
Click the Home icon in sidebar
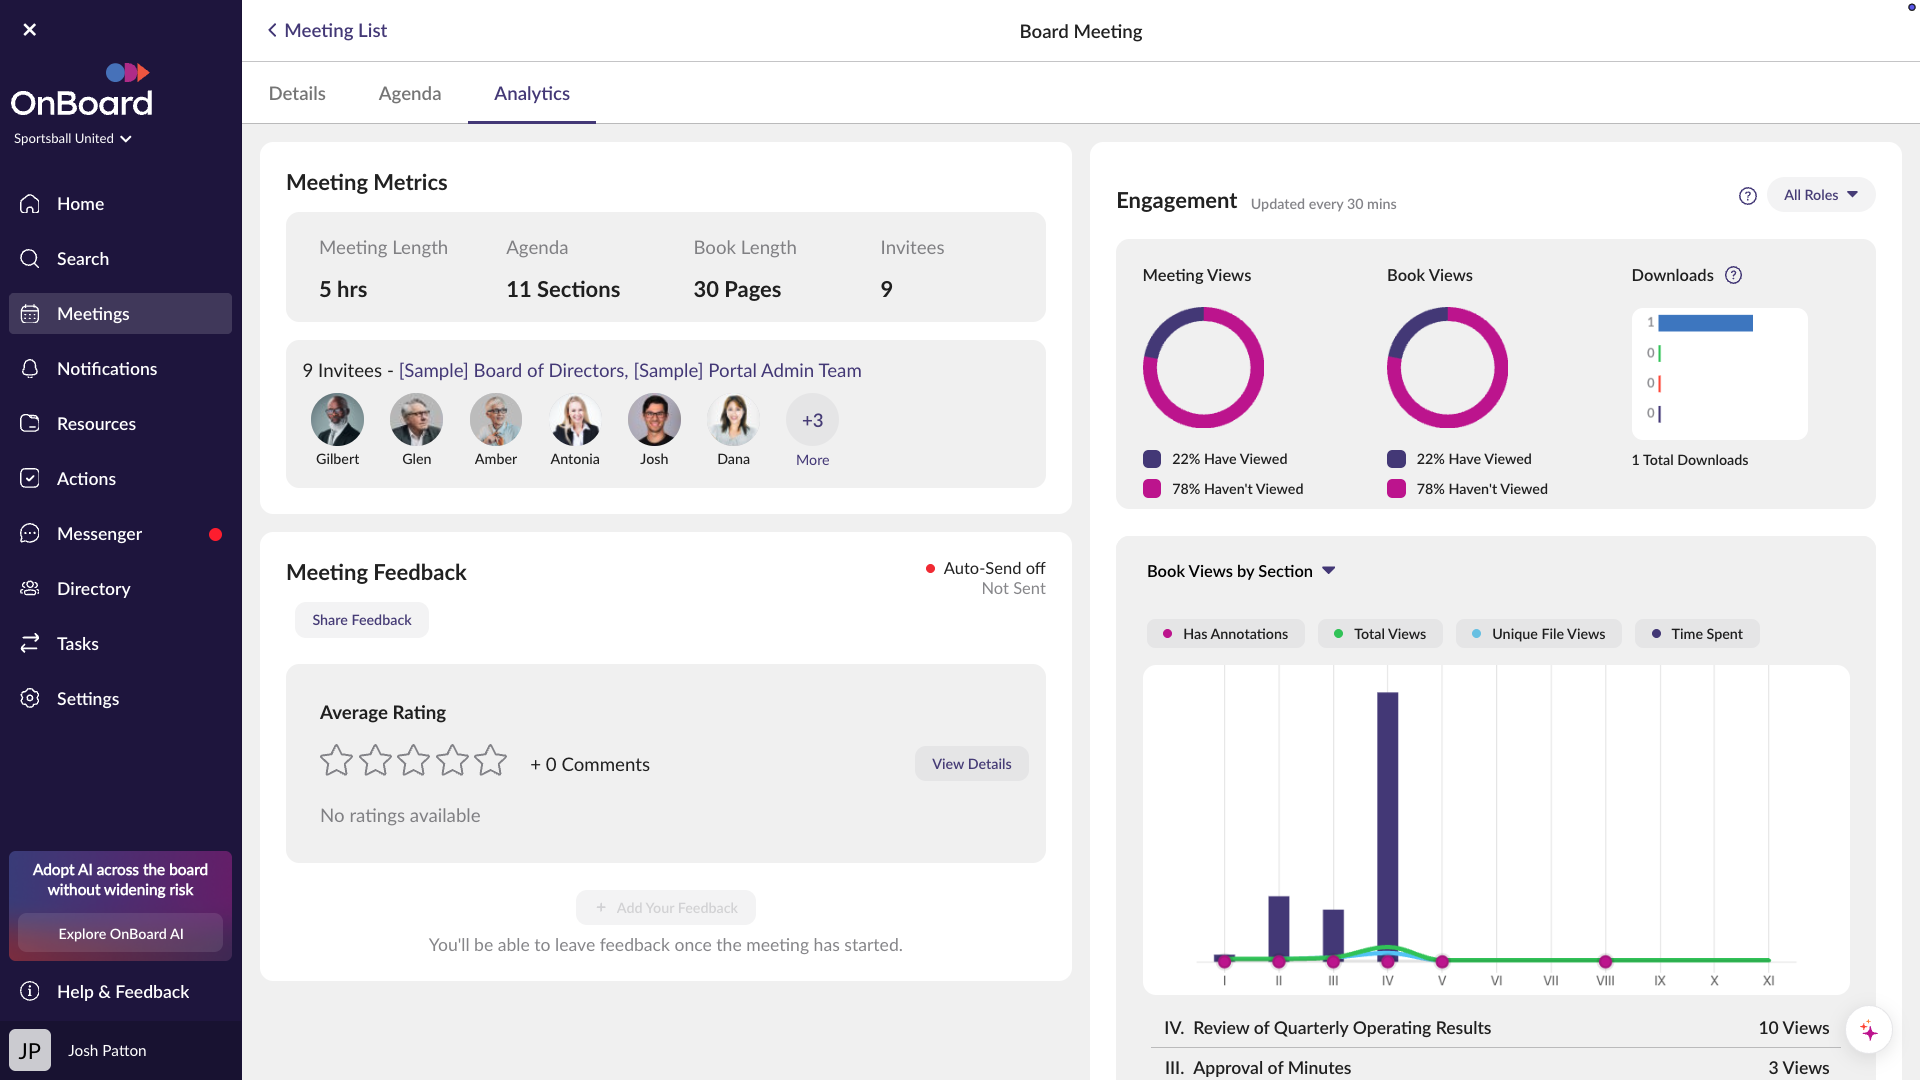[x=30, y=204]
